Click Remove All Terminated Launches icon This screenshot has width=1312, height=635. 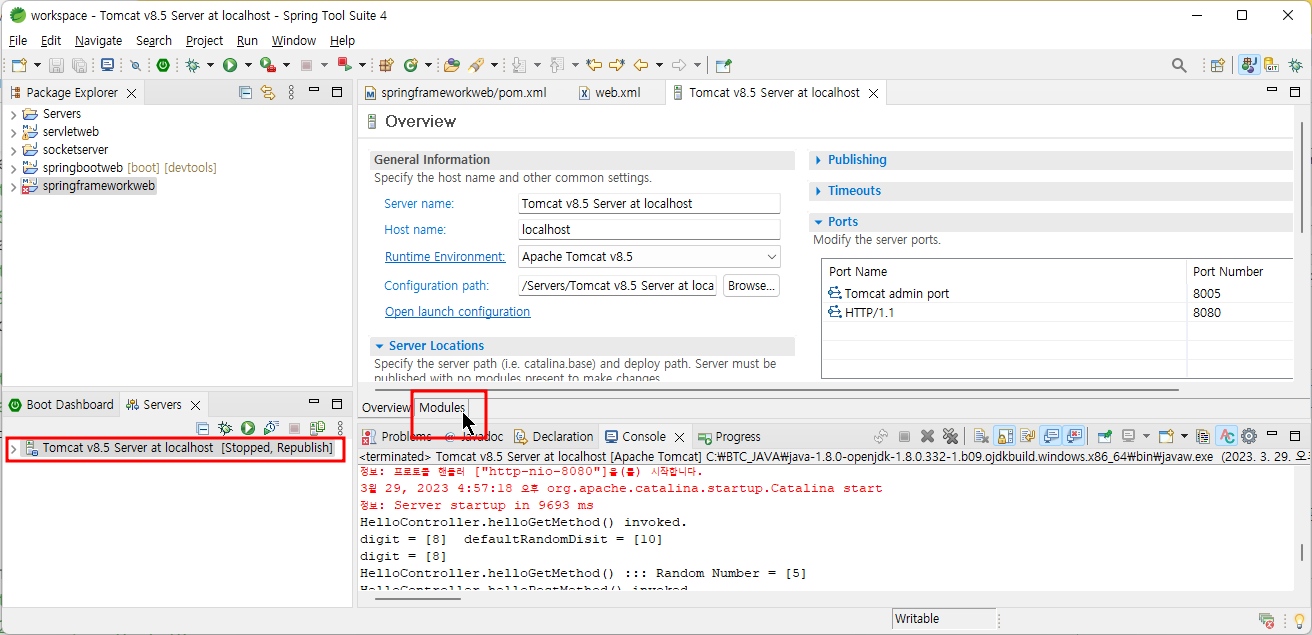coord(950,436)
